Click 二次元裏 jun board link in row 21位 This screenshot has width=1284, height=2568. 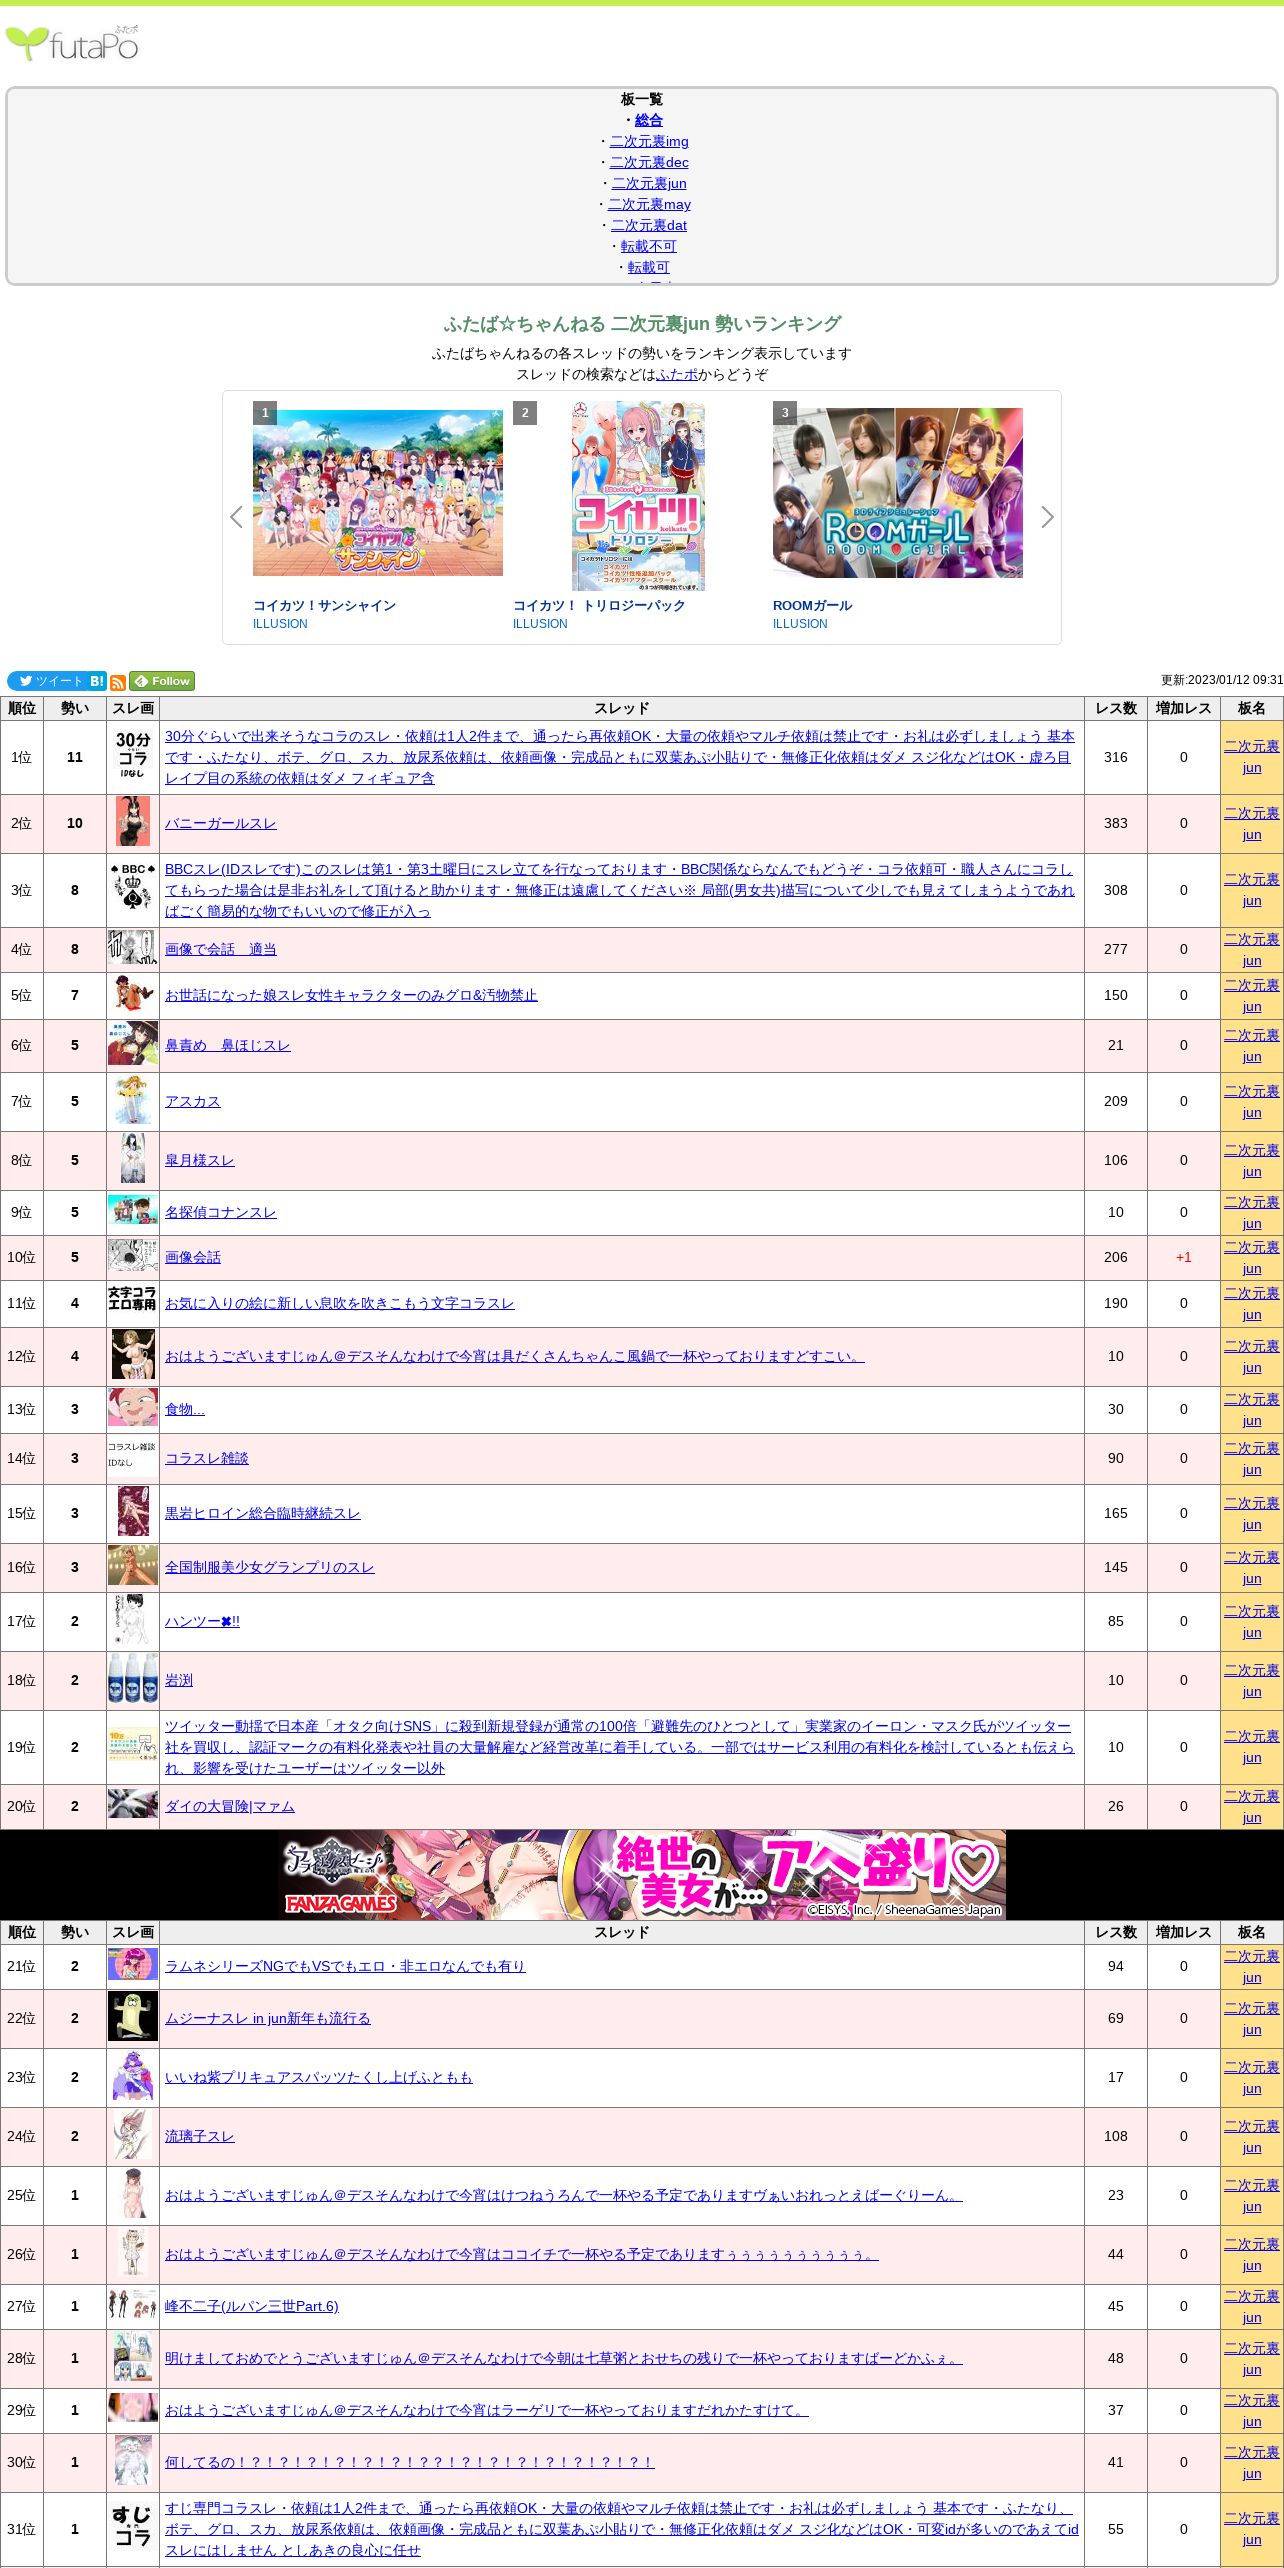click(x=1252, y=1966)
